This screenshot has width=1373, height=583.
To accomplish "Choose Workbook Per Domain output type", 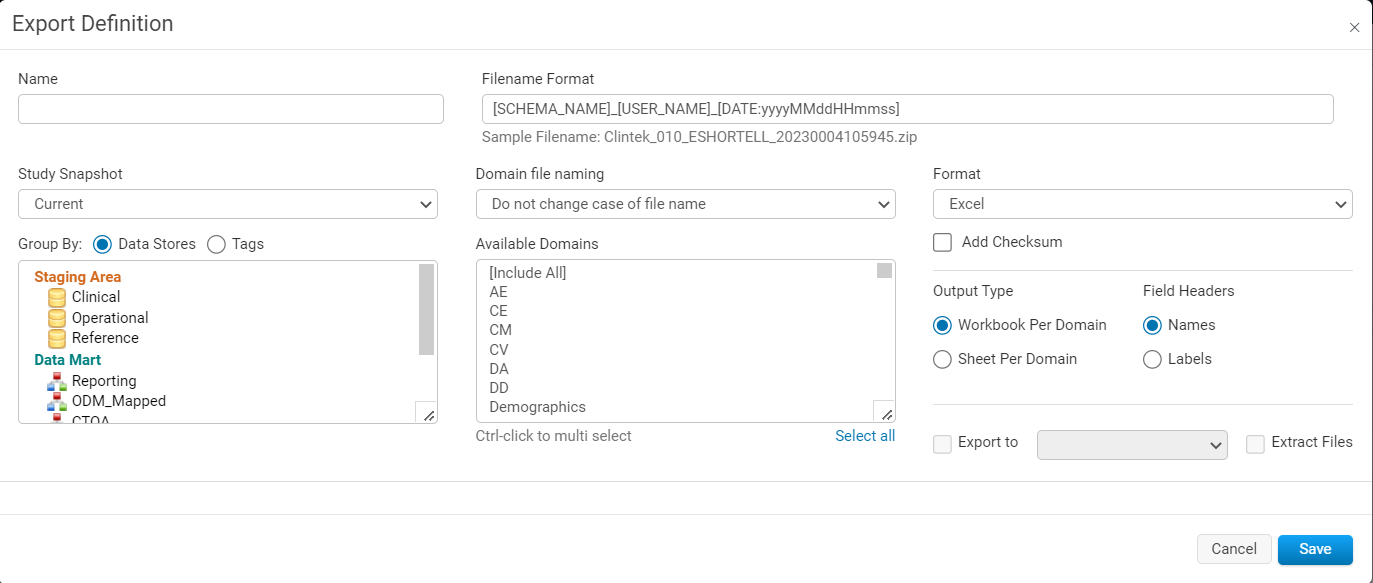I will click(942, 325).
